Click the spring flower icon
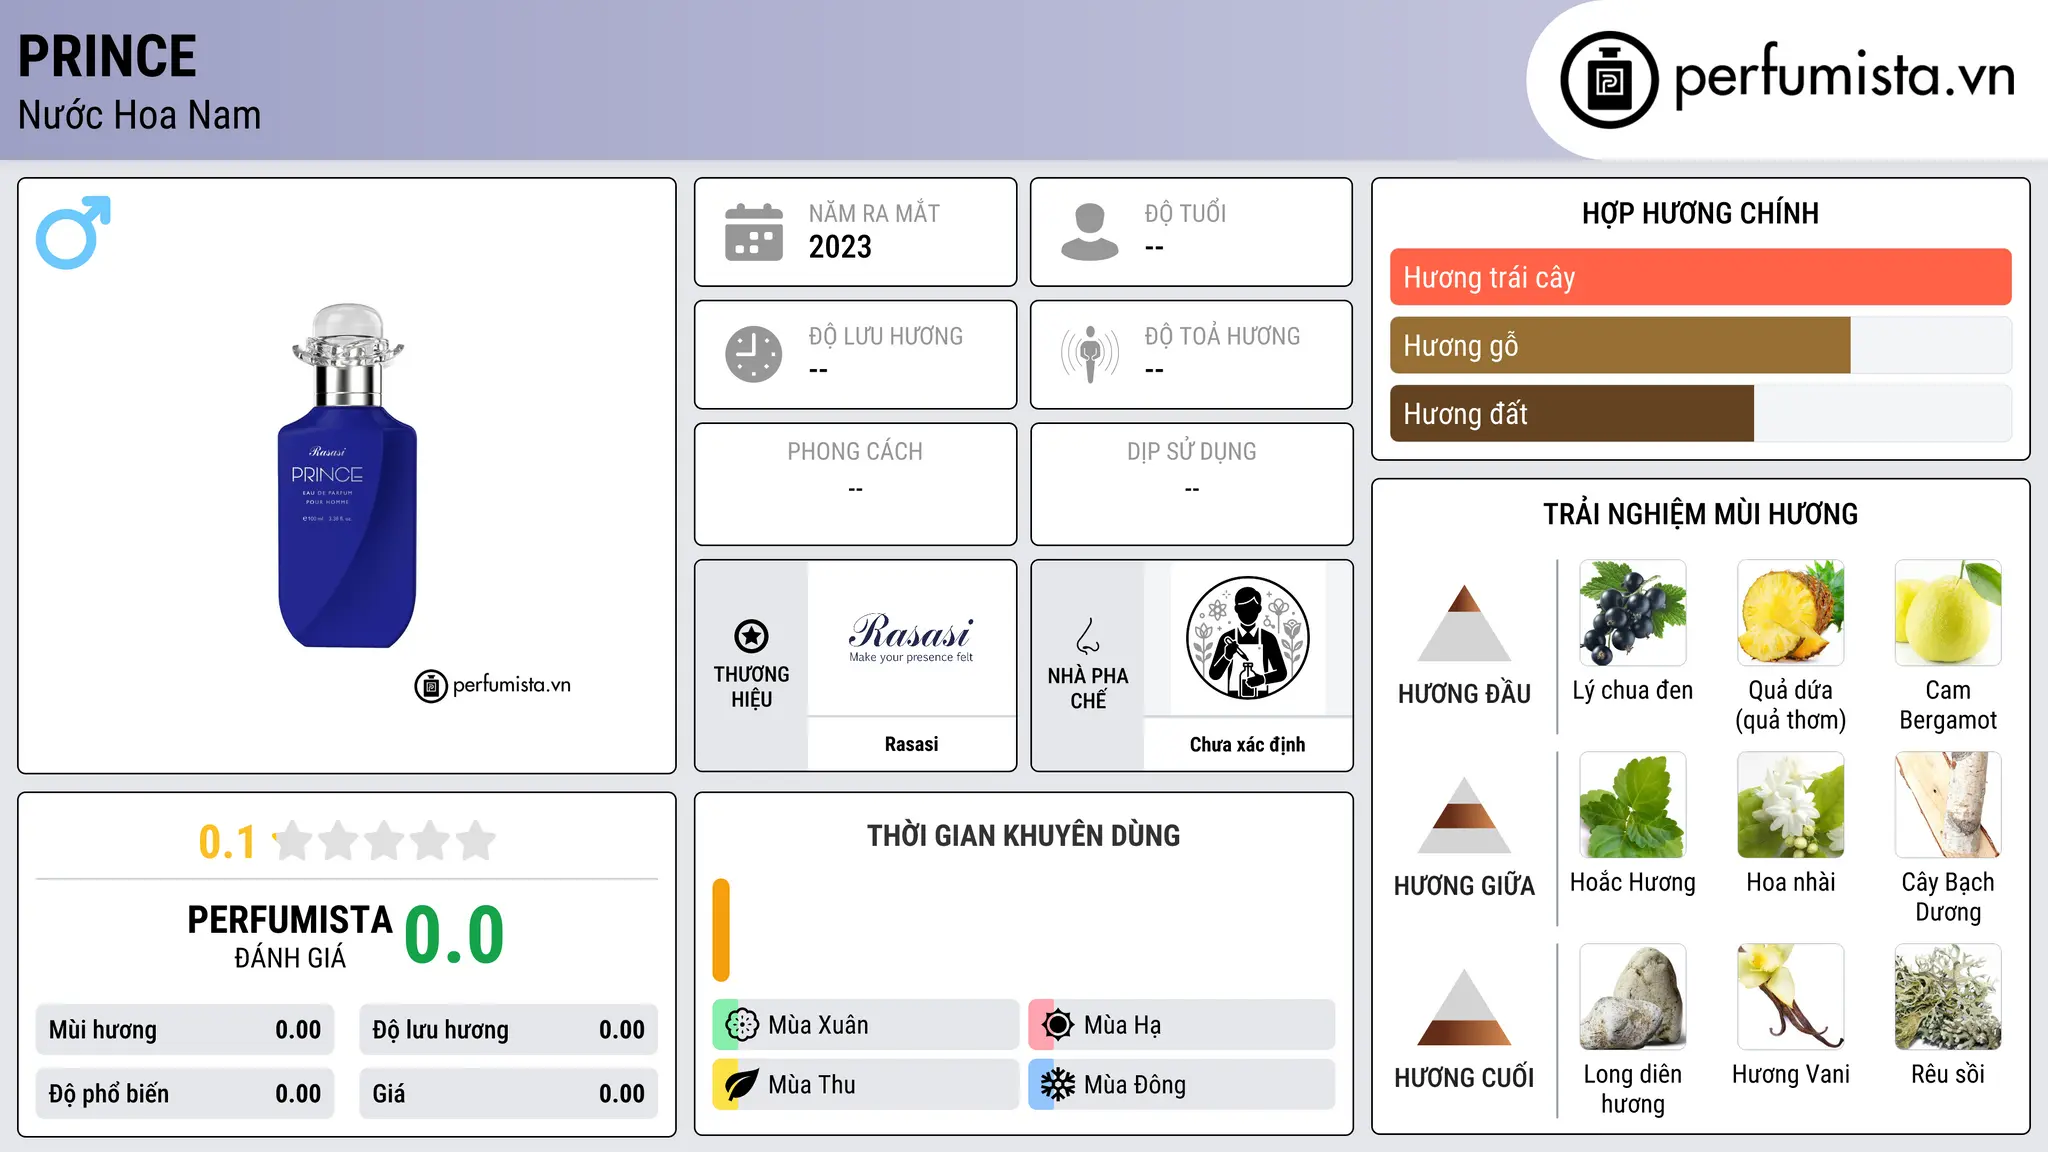 pyautogui.click(x=742, y=1025)
